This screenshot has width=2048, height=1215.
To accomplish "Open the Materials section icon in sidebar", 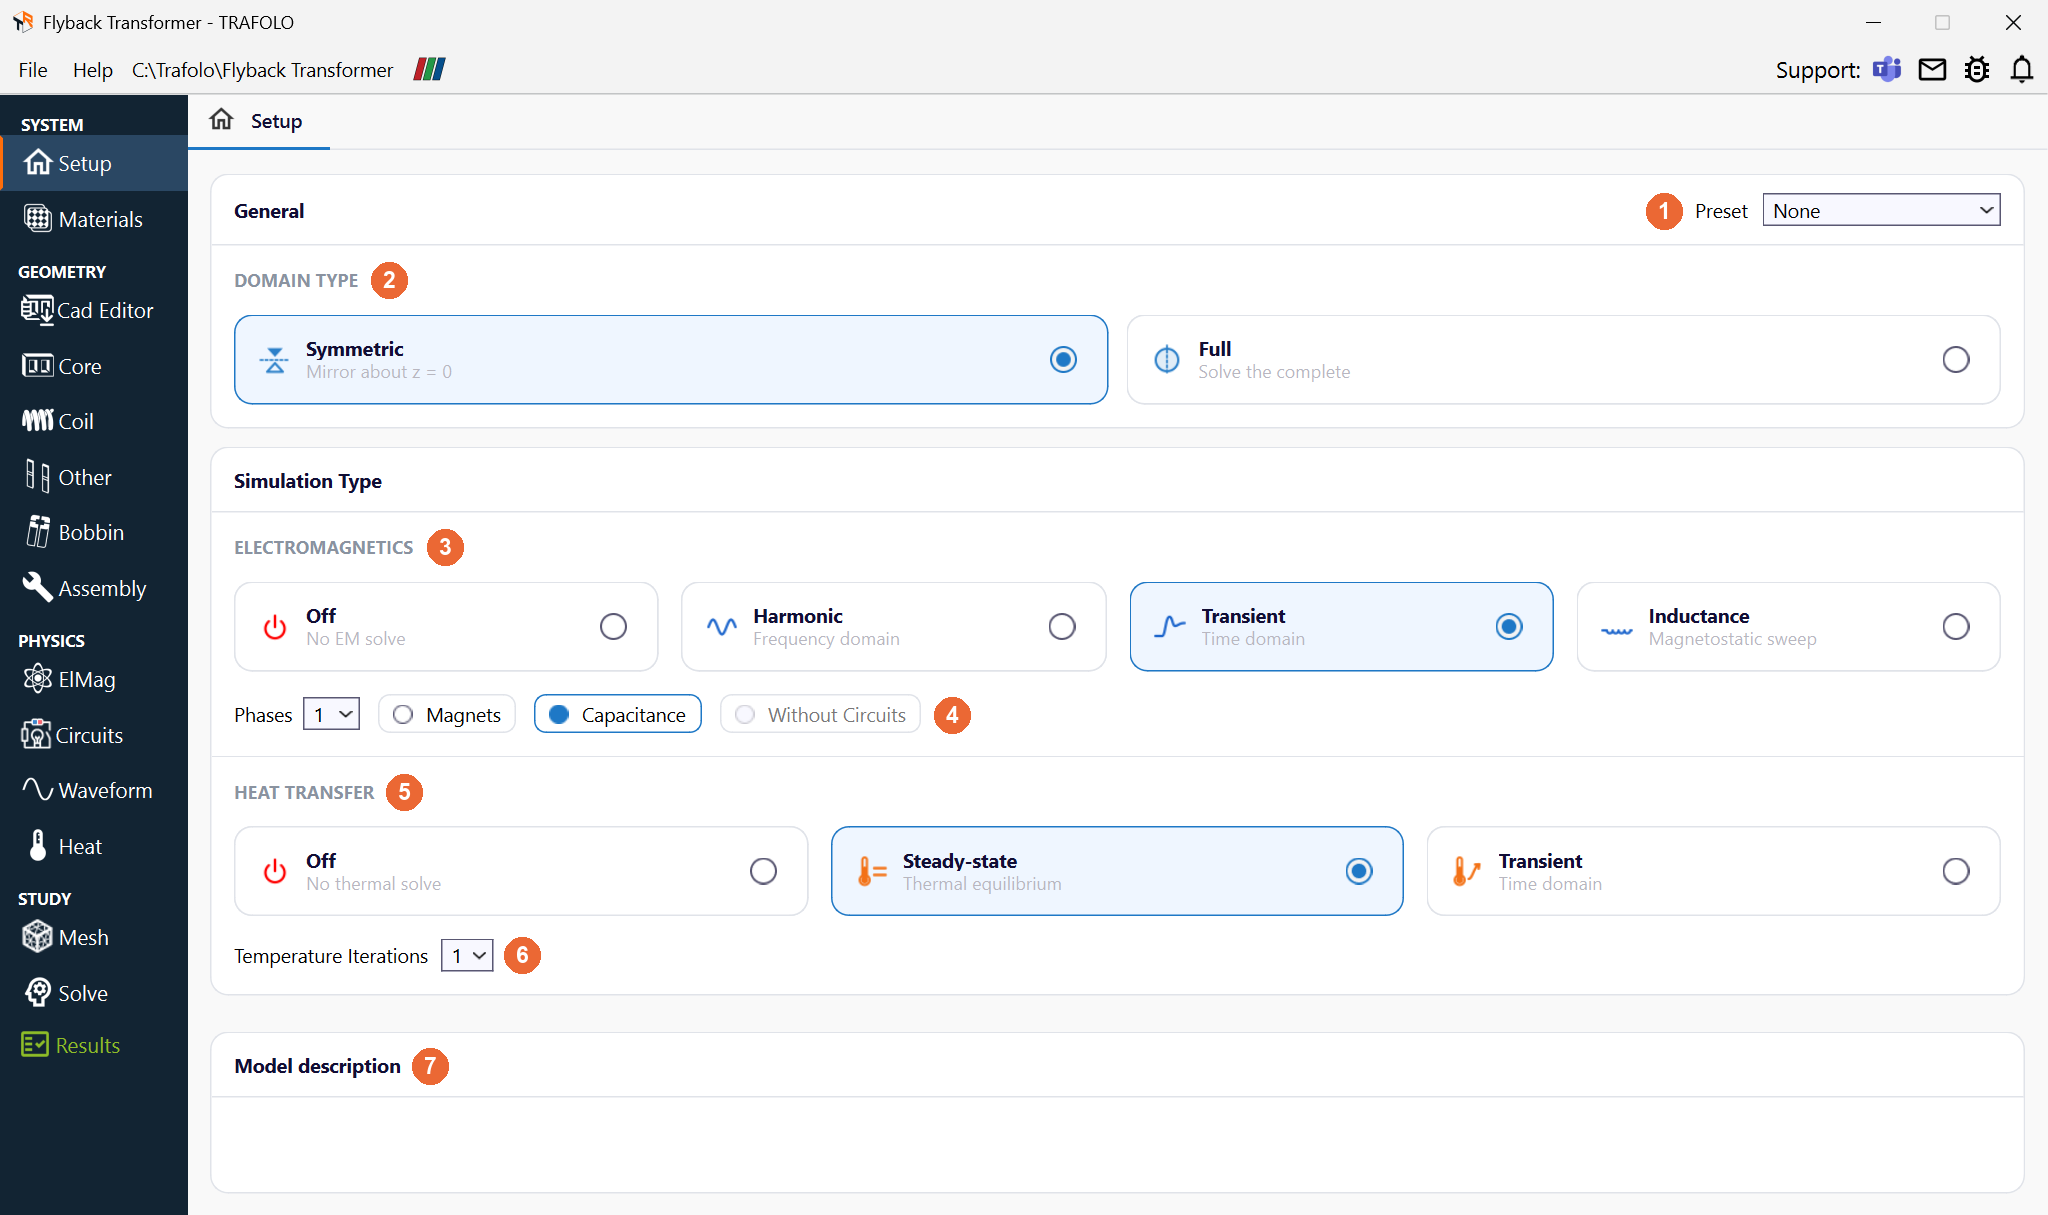I will pyautogui.click(x=37, y=219).
